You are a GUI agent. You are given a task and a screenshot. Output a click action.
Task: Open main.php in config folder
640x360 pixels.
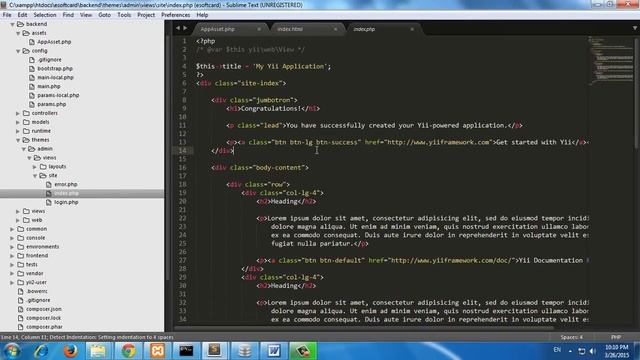49,87
